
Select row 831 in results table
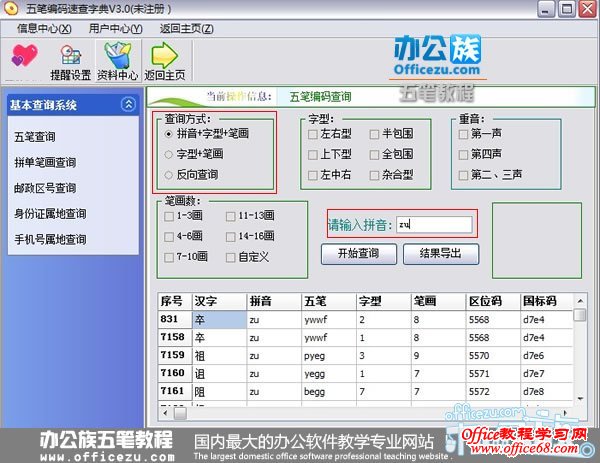tap(365, 320)
